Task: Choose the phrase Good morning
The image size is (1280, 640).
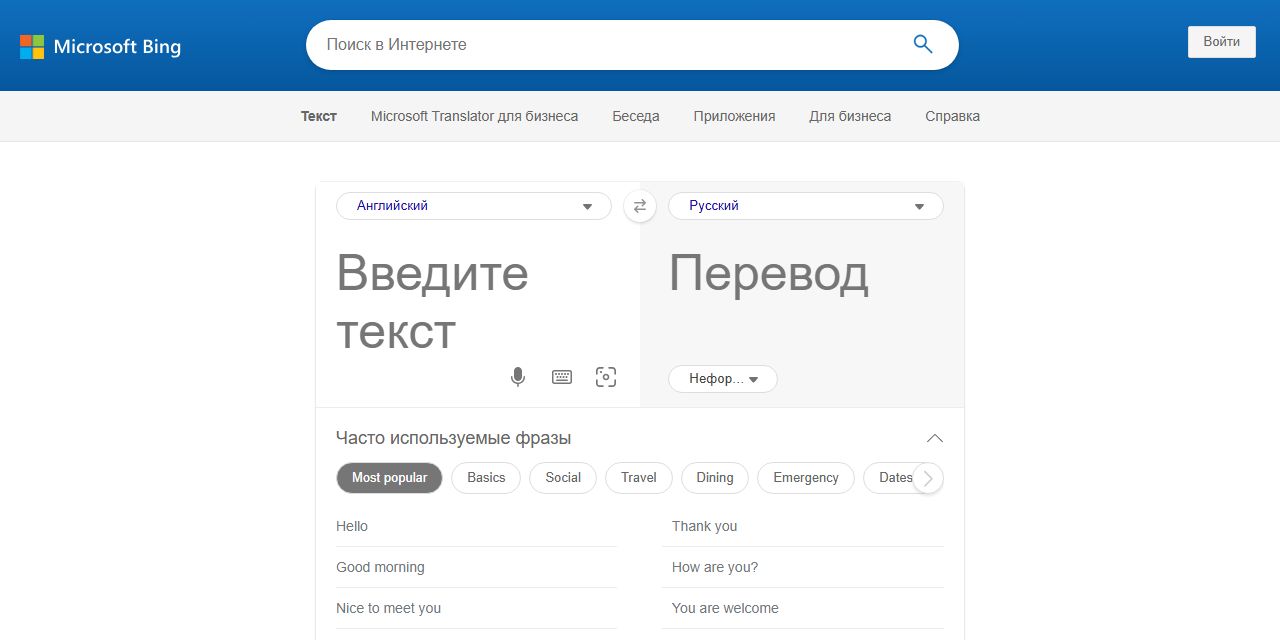Action: 476,567
